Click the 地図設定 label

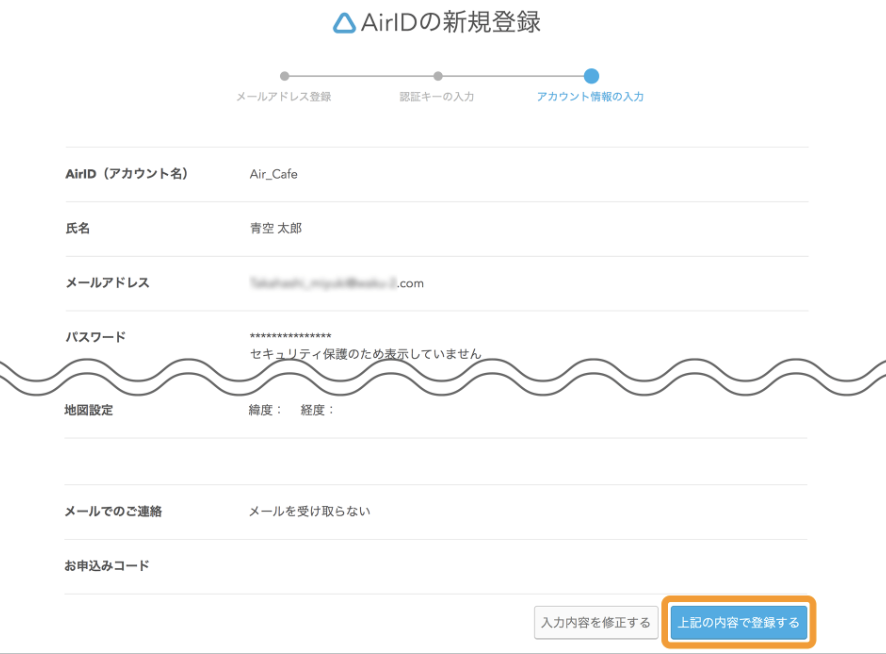click(89, 410)
